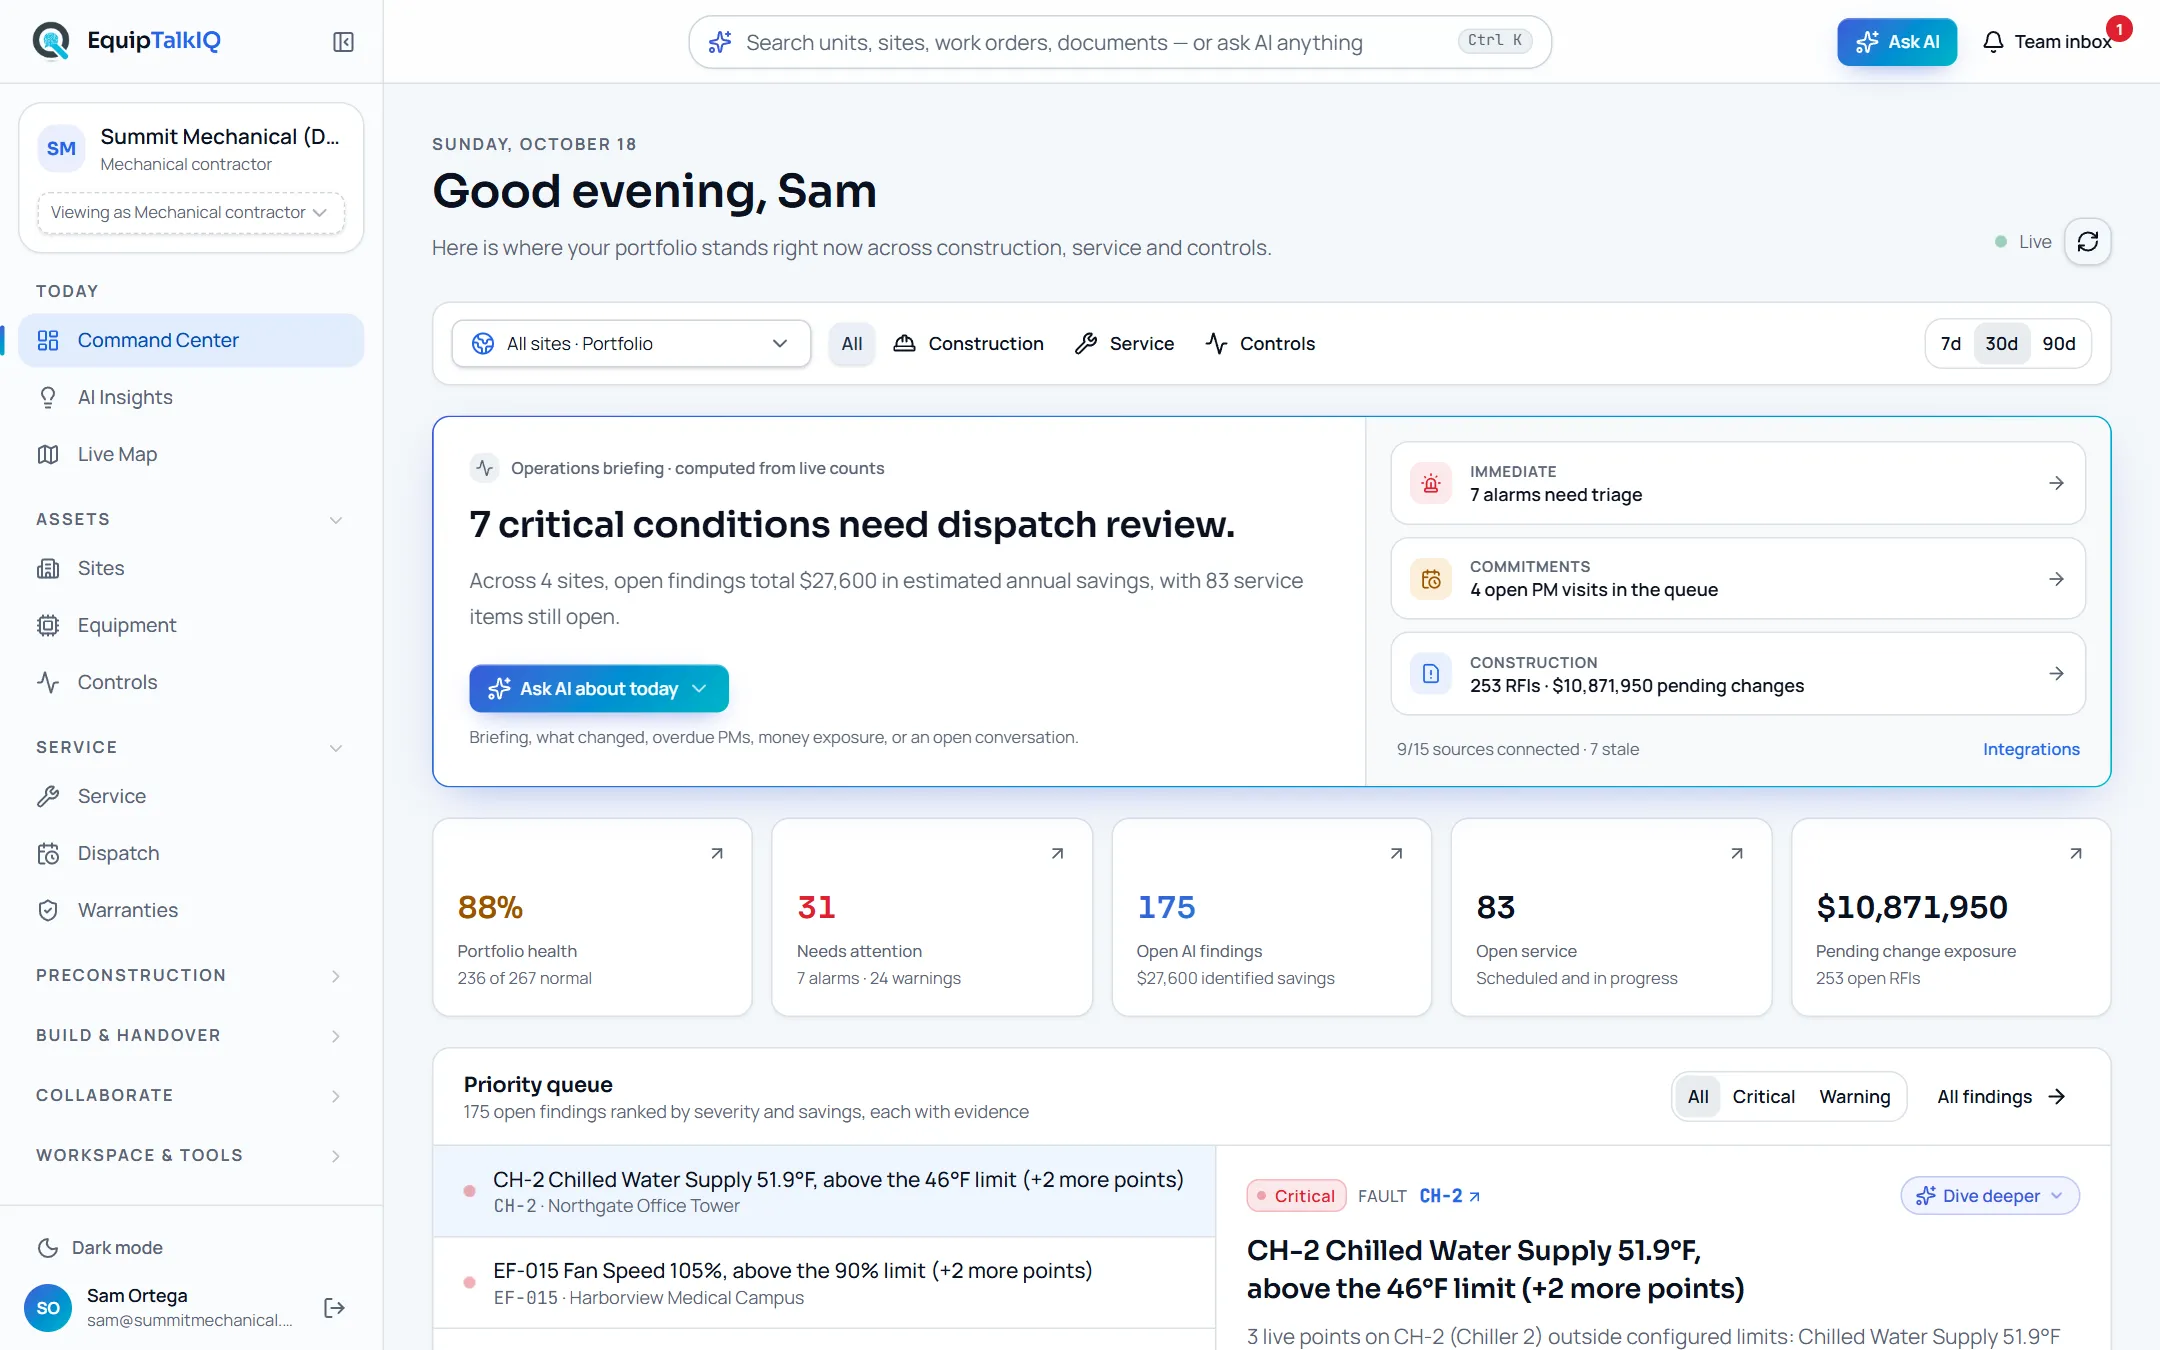The height and width of the screenshot is (1350, 2160).
Task: Expand the Build & Handover section
Action: [190, 1036]
